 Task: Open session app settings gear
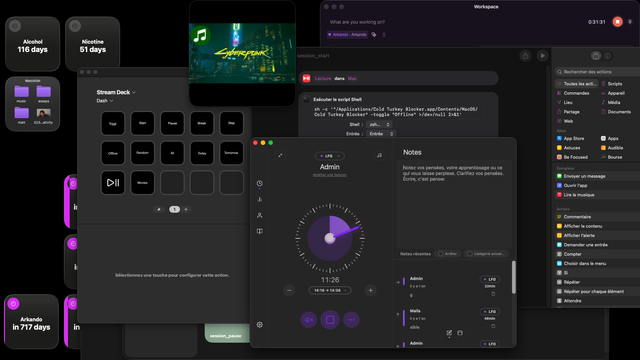pyautogui.click(x=260, y=325)
